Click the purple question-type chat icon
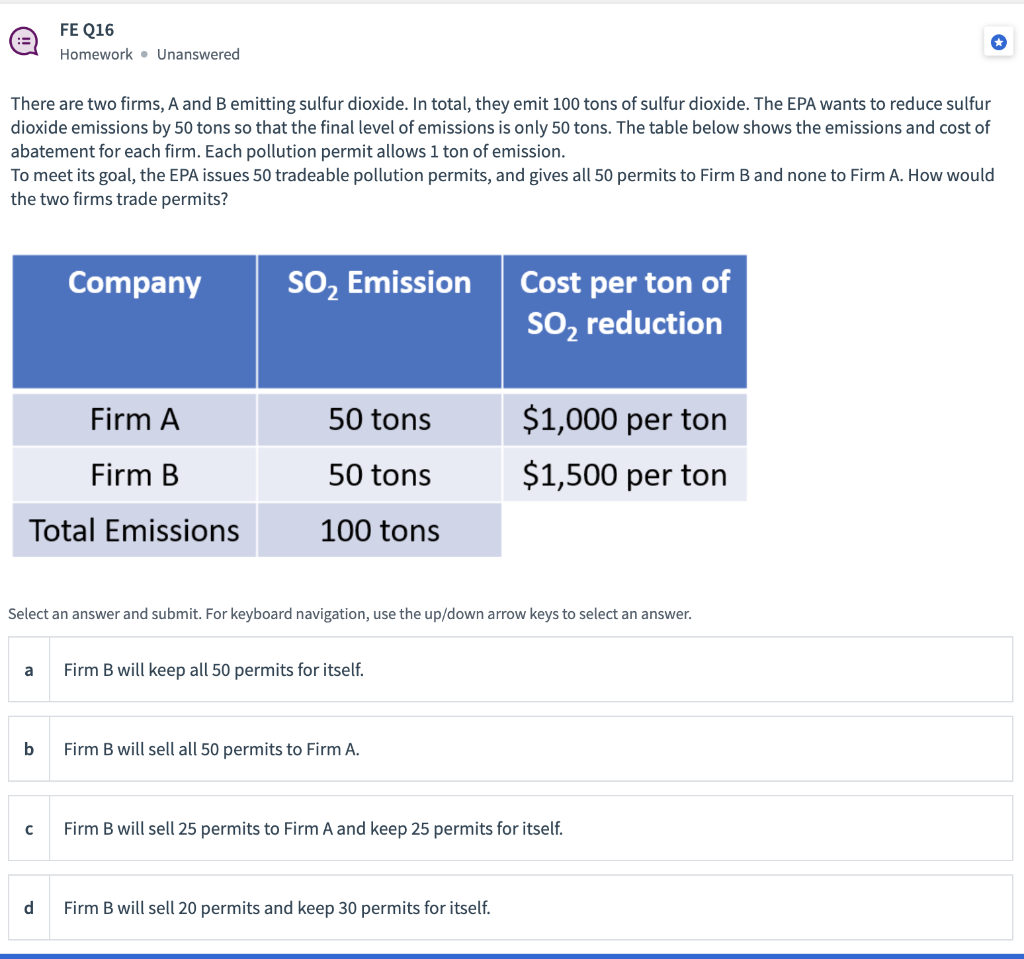 [x=24, y=41]
